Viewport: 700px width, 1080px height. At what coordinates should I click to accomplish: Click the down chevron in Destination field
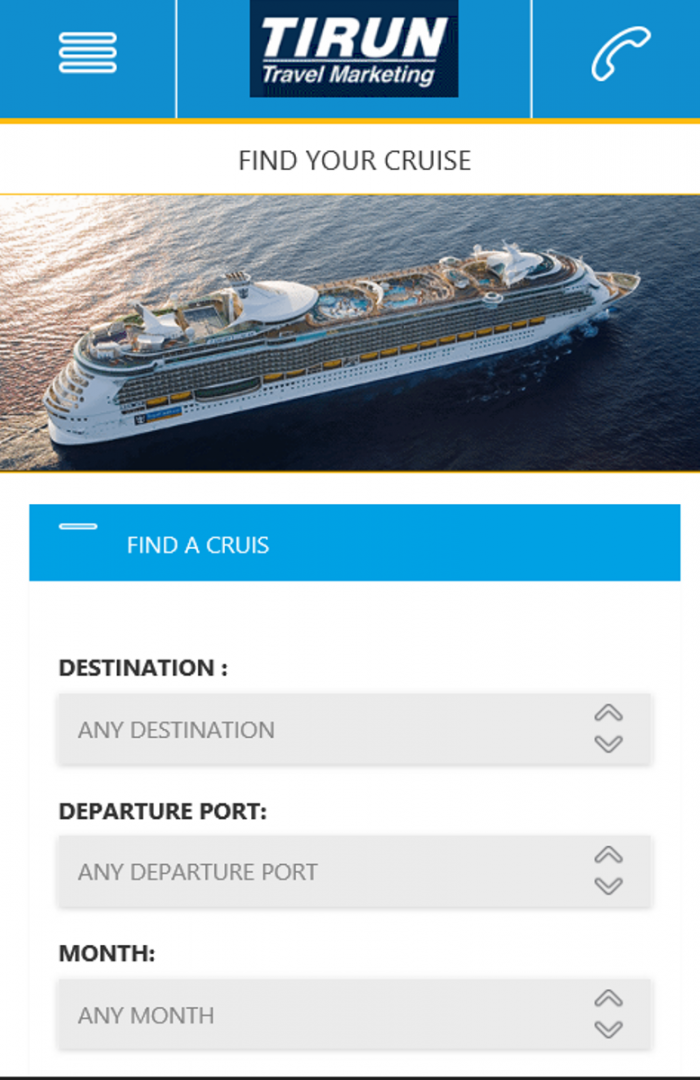click(x=608, y=744)
